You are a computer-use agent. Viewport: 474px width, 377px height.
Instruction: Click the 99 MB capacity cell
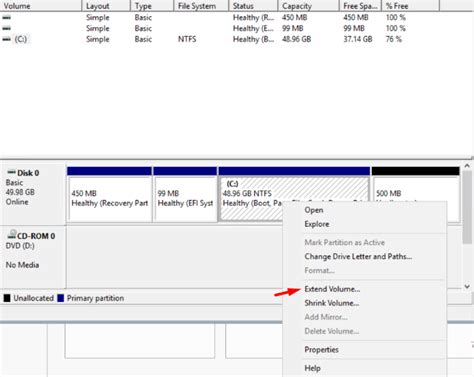293,28
